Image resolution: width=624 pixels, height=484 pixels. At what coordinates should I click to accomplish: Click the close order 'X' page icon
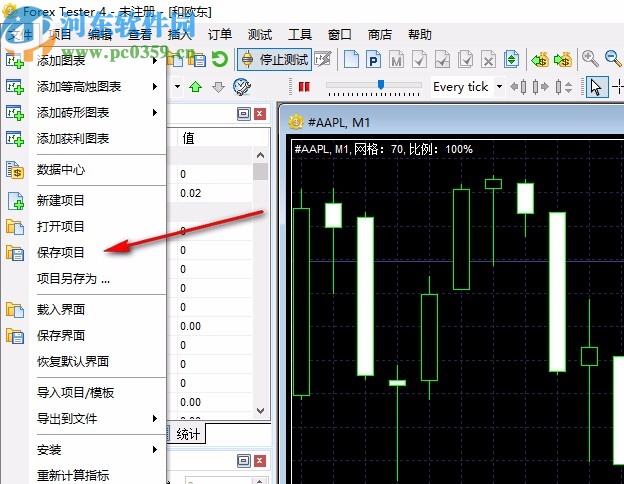488,60
